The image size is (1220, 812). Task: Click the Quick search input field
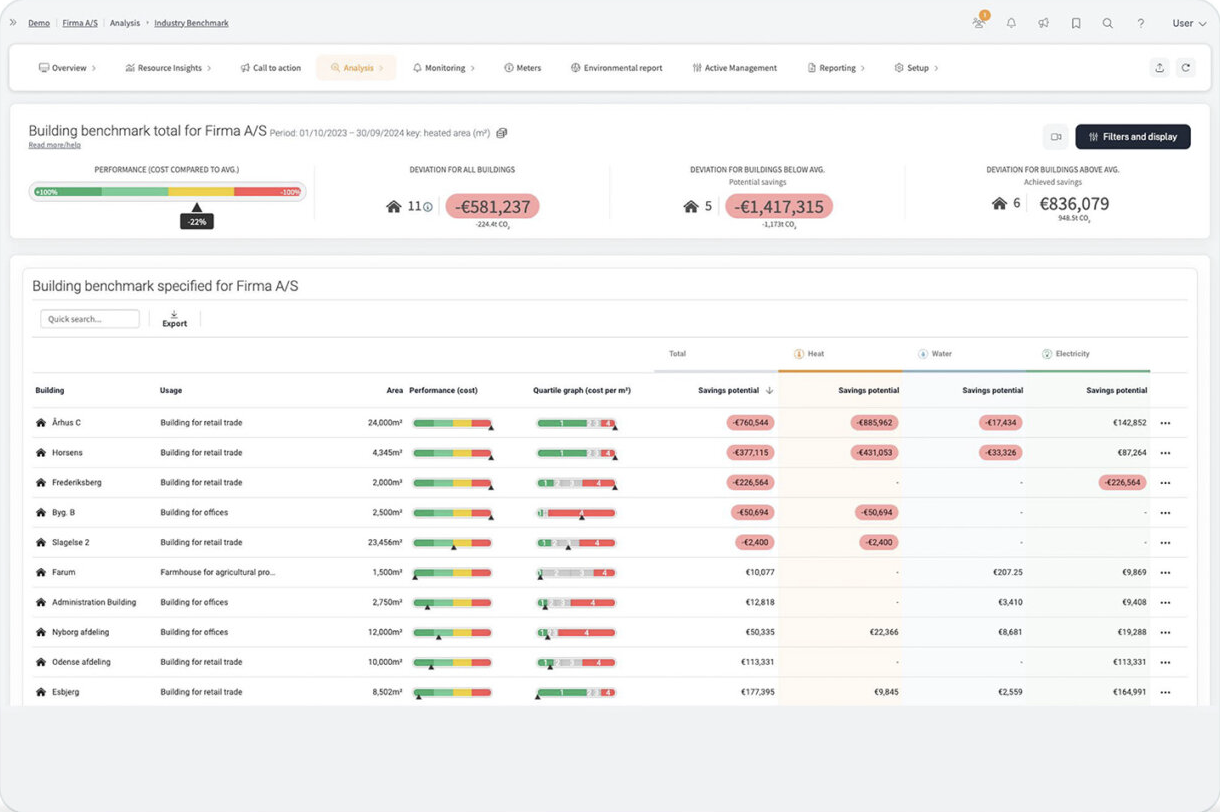90,319
